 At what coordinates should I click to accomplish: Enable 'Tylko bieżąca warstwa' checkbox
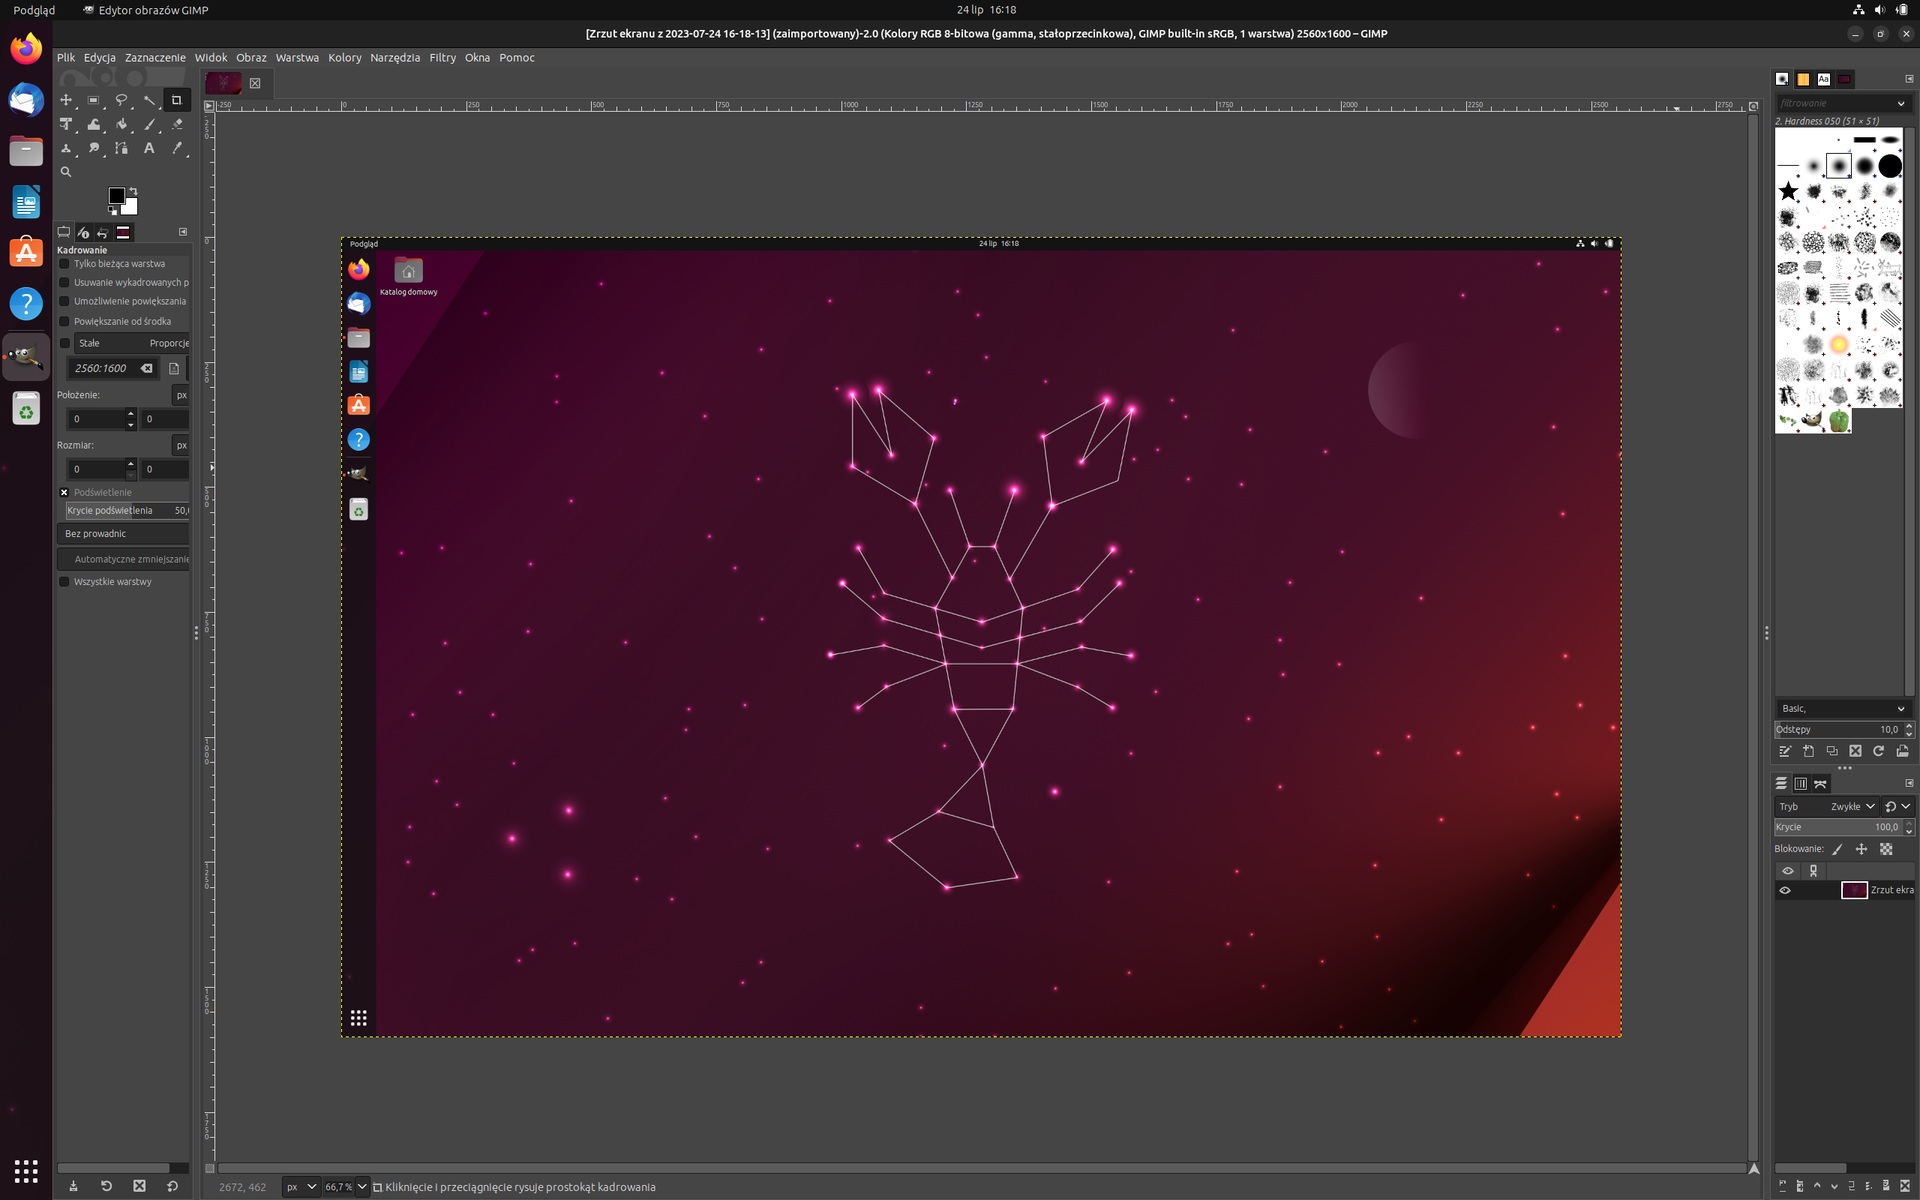coord(65,264)
